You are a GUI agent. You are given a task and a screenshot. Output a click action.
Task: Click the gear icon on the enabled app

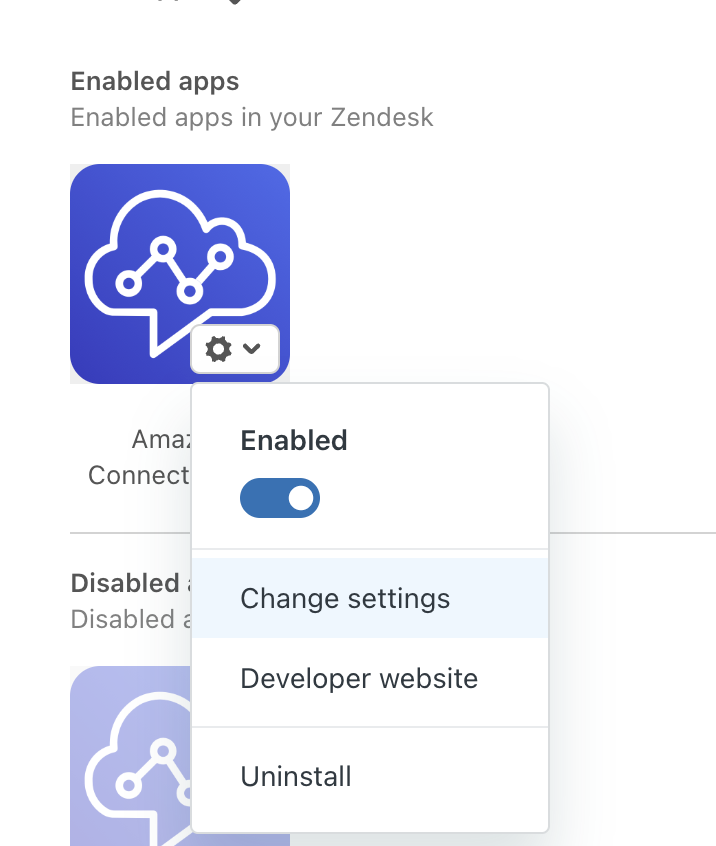(218, 349)
